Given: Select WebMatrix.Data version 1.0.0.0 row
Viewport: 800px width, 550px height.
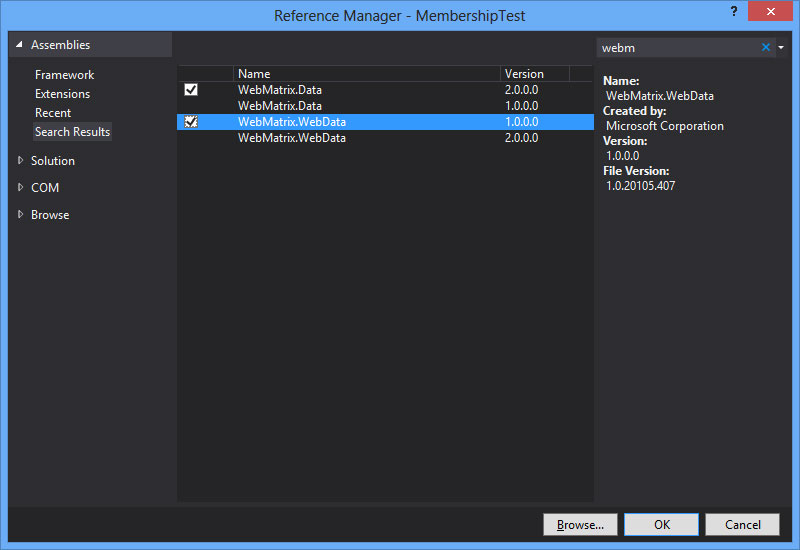Looking at the screenshot, I should (385, 106).
